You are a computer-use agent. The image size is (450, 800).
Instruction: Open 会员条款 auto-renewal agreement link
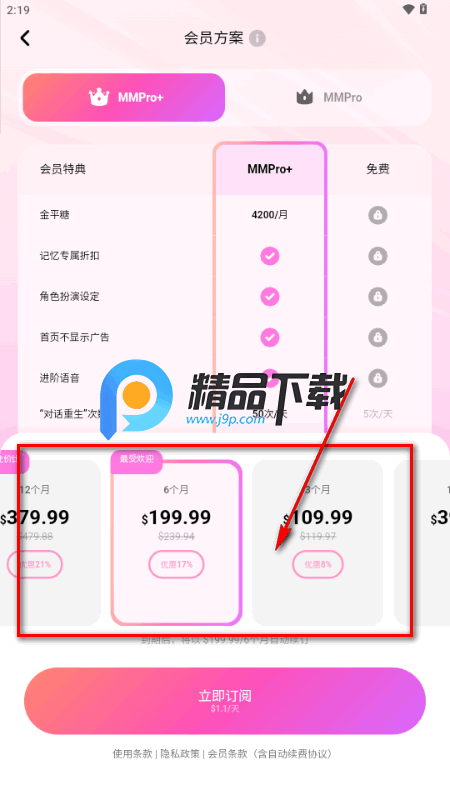[270, 754]
